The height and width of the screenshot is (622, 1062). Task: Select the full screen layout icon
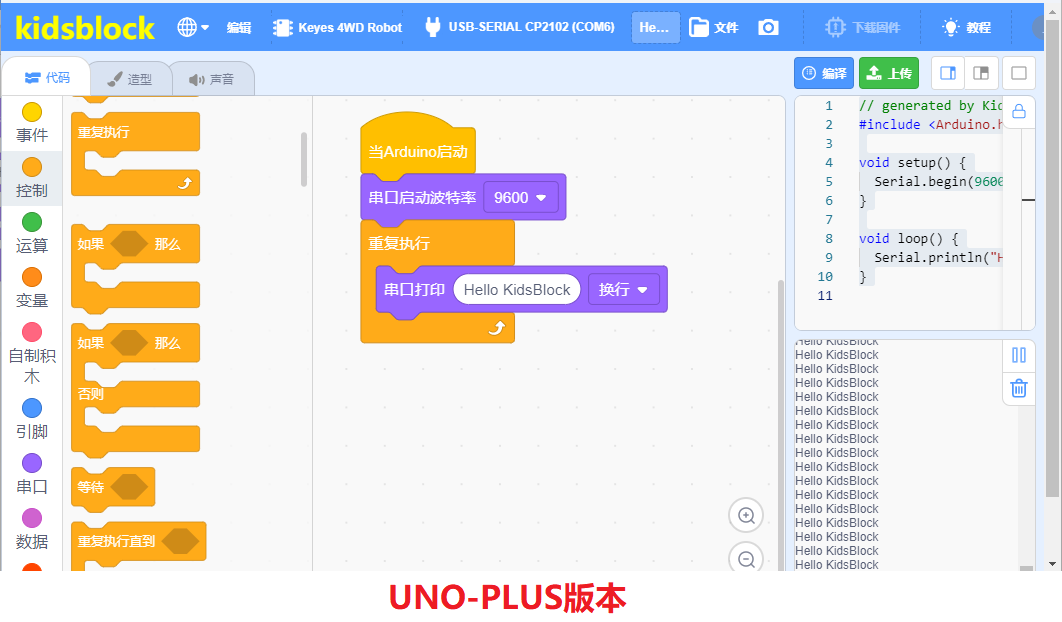pyautogui.click(x=1019, y=73)
